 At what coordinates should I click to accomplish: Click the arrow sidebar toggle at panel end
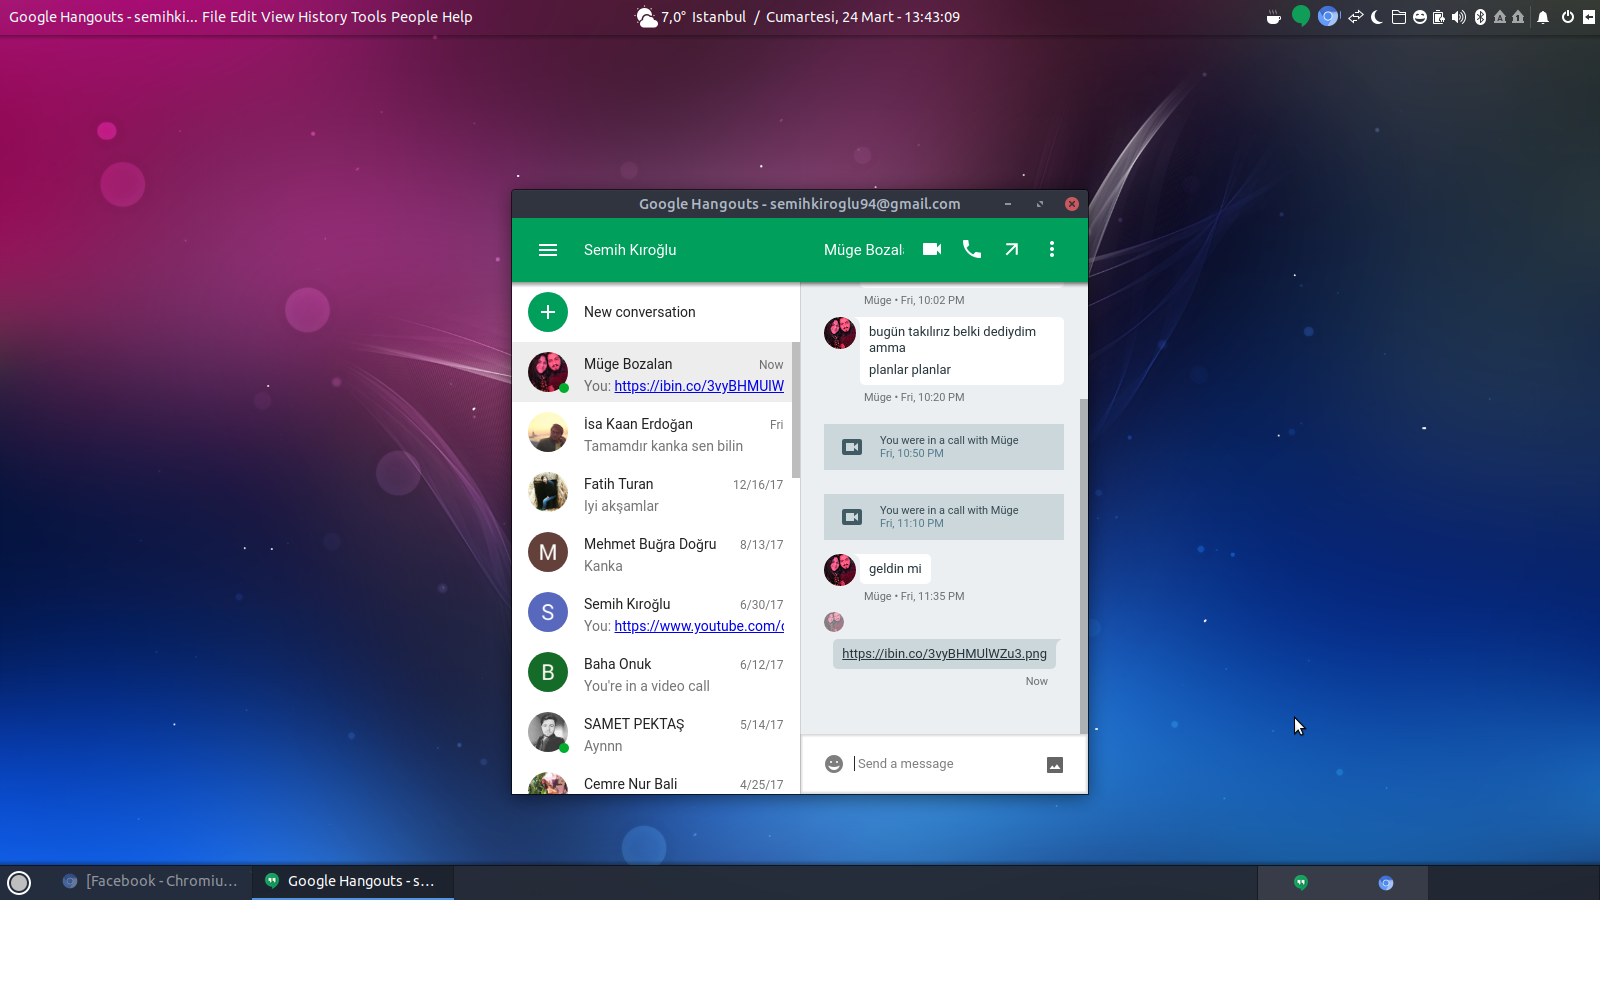click(x=1589, y=17)
